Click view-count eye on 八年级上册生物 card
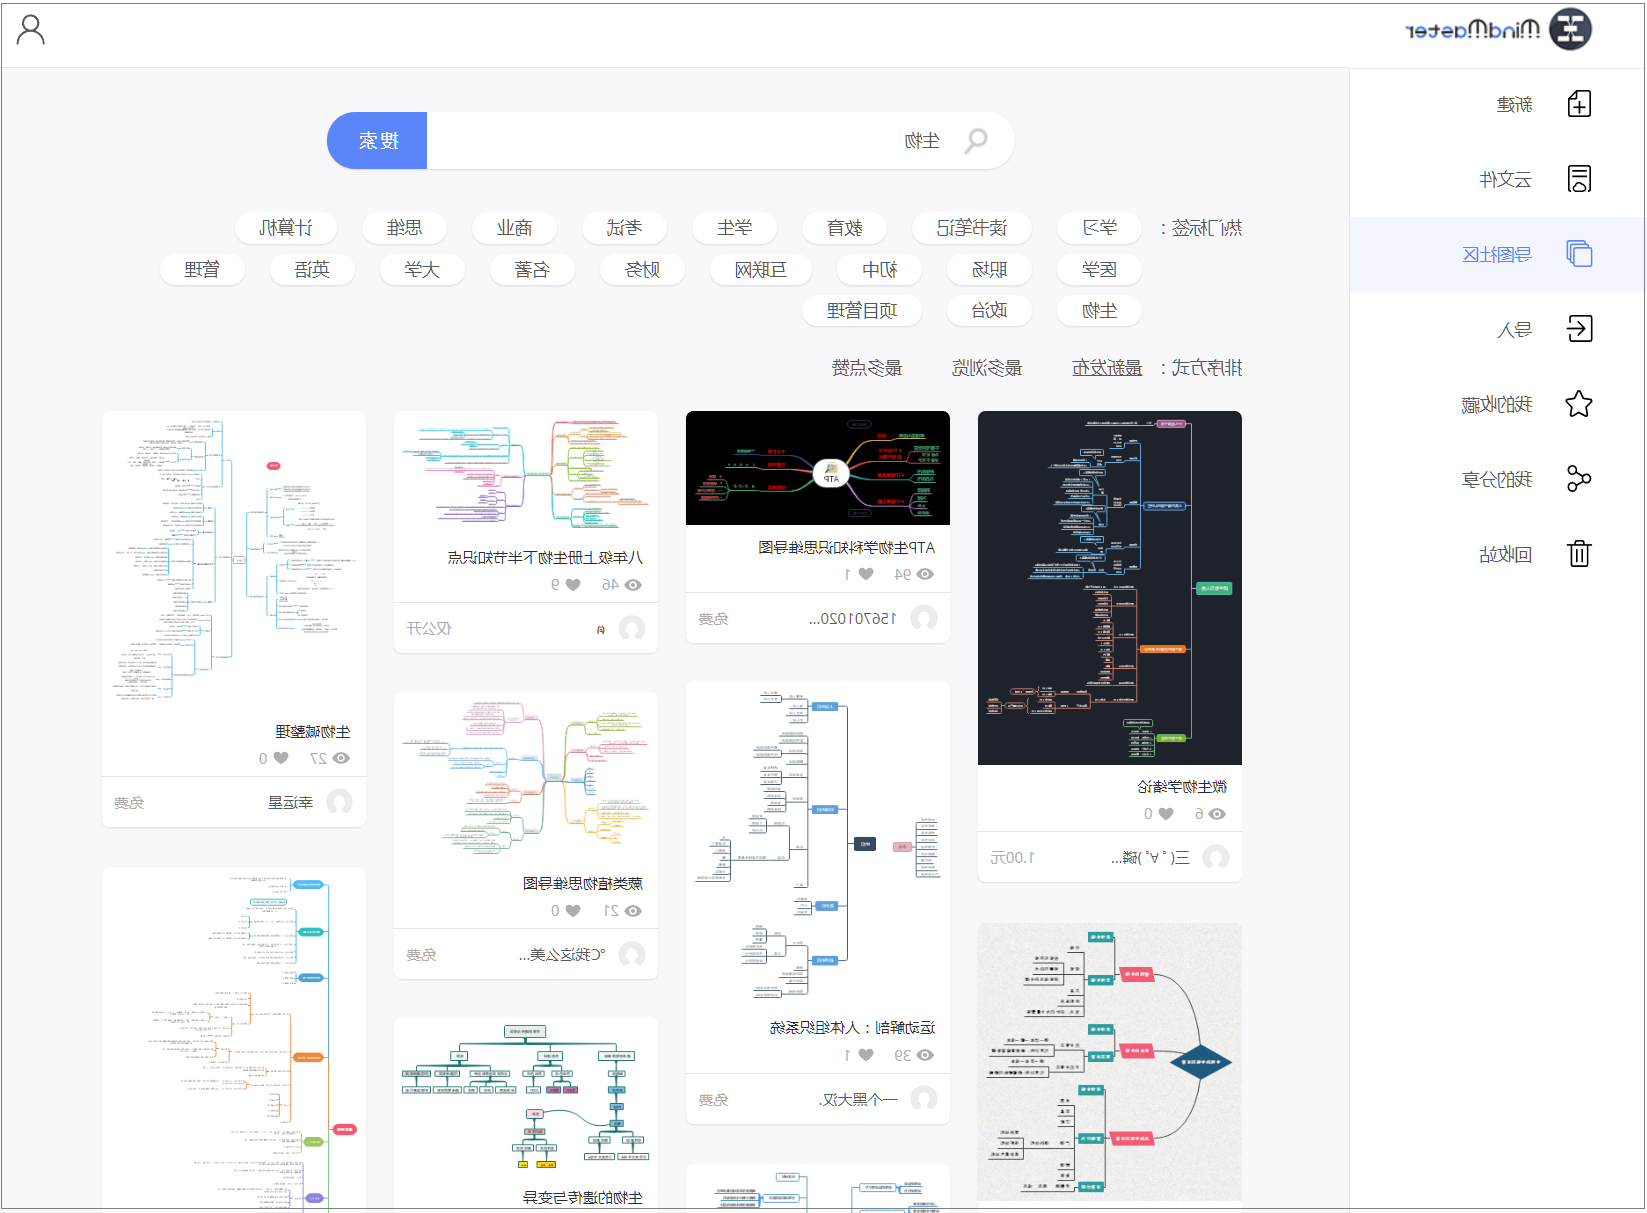Image resolution: width=1647 pixels, height=1213 pixels. [x=633, y=585]
